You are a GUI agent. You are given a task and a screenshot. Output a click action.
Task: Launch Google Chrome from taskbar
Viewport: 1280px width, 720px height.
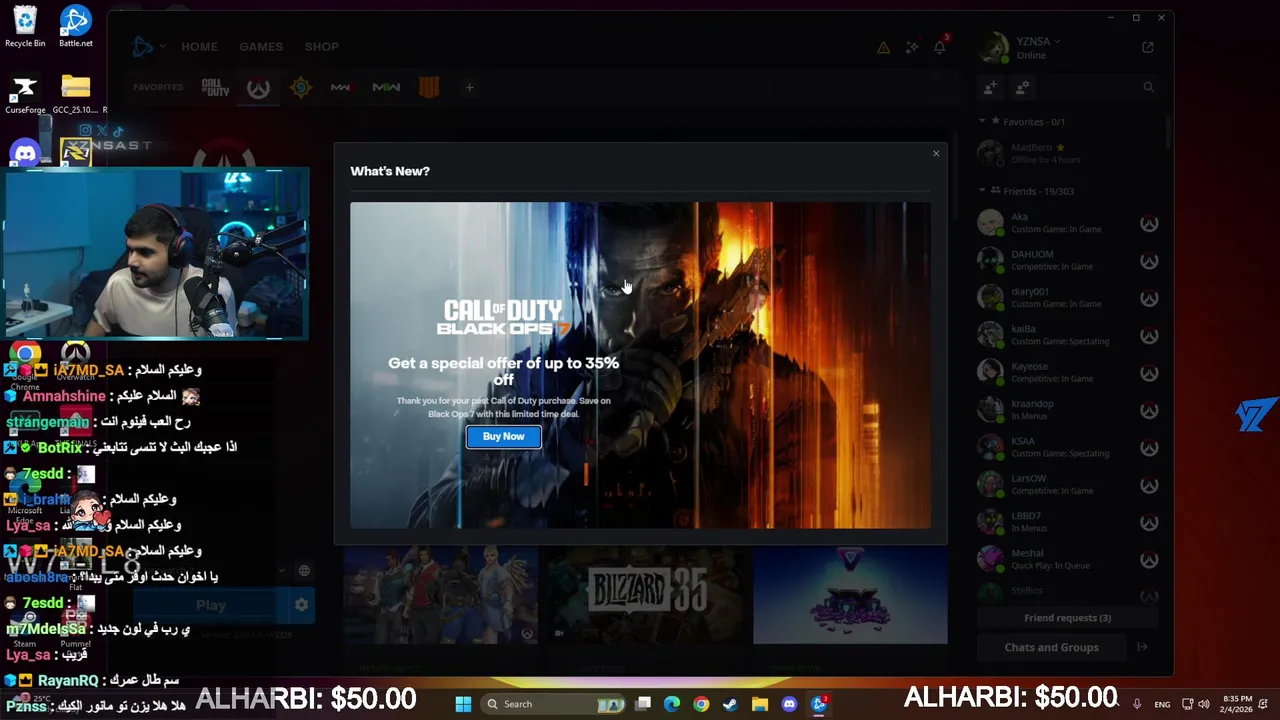(x=701, y=704)
